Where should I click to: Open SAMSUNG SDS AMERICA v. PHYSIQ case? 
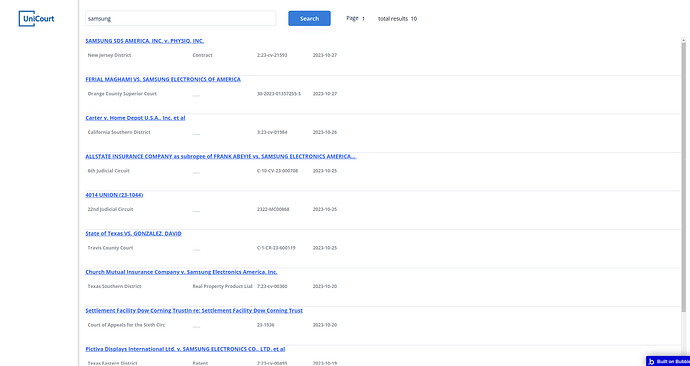click(x=144, y=41)
